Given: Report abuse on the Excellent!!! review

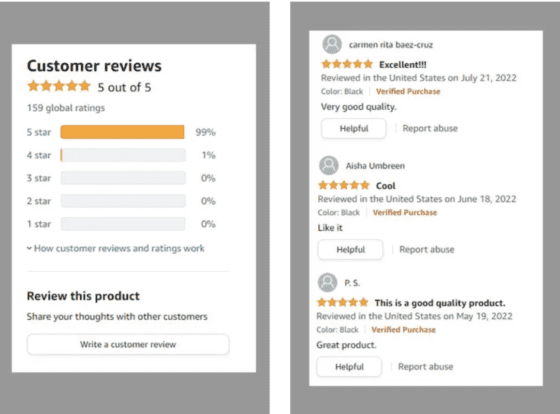Looking at the screenshot, I should click(430, 128).
